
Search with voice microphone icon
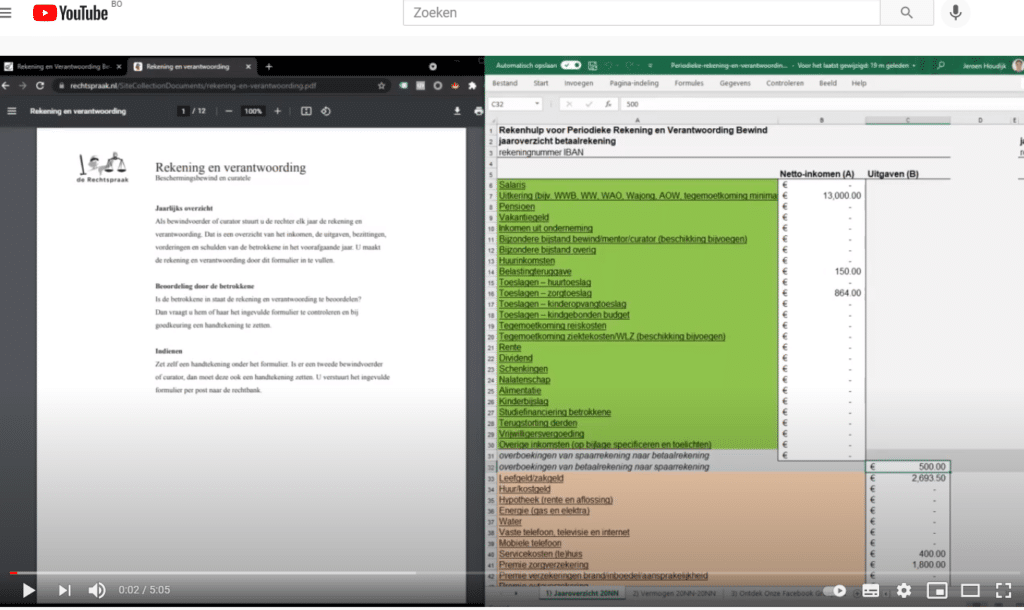(955, 12)
